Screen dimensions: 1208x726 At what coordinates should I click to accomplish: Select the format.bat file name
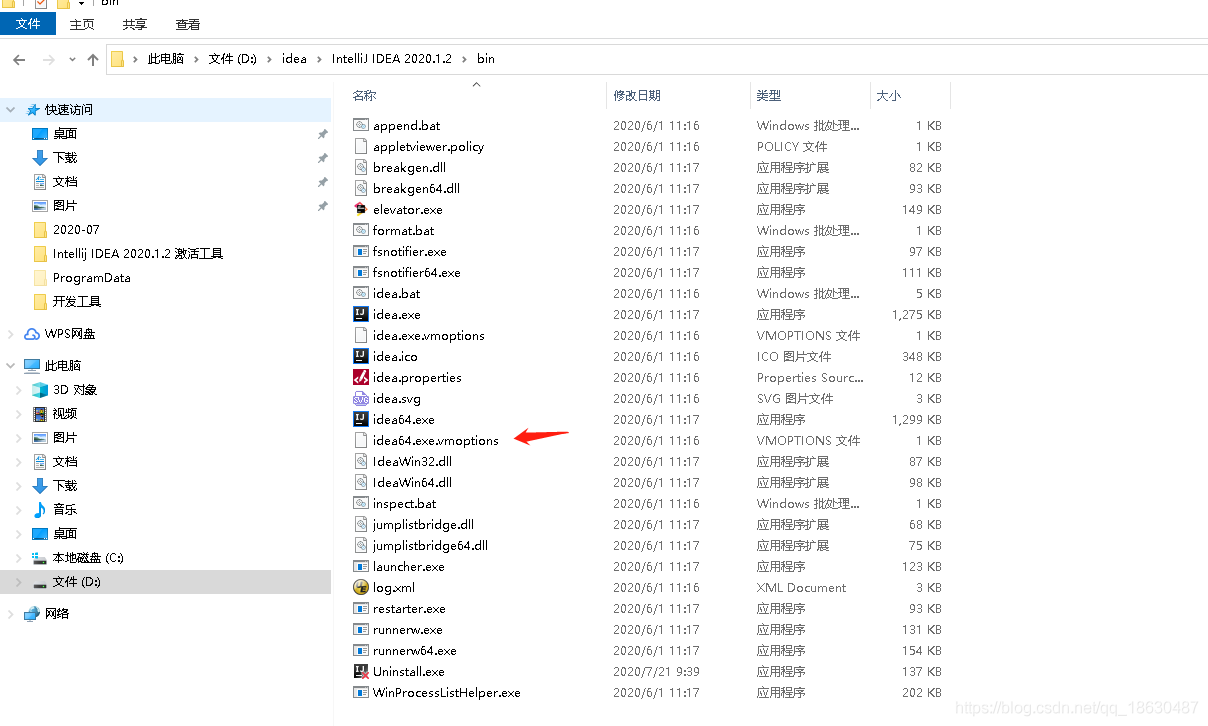tap(403, 230)
